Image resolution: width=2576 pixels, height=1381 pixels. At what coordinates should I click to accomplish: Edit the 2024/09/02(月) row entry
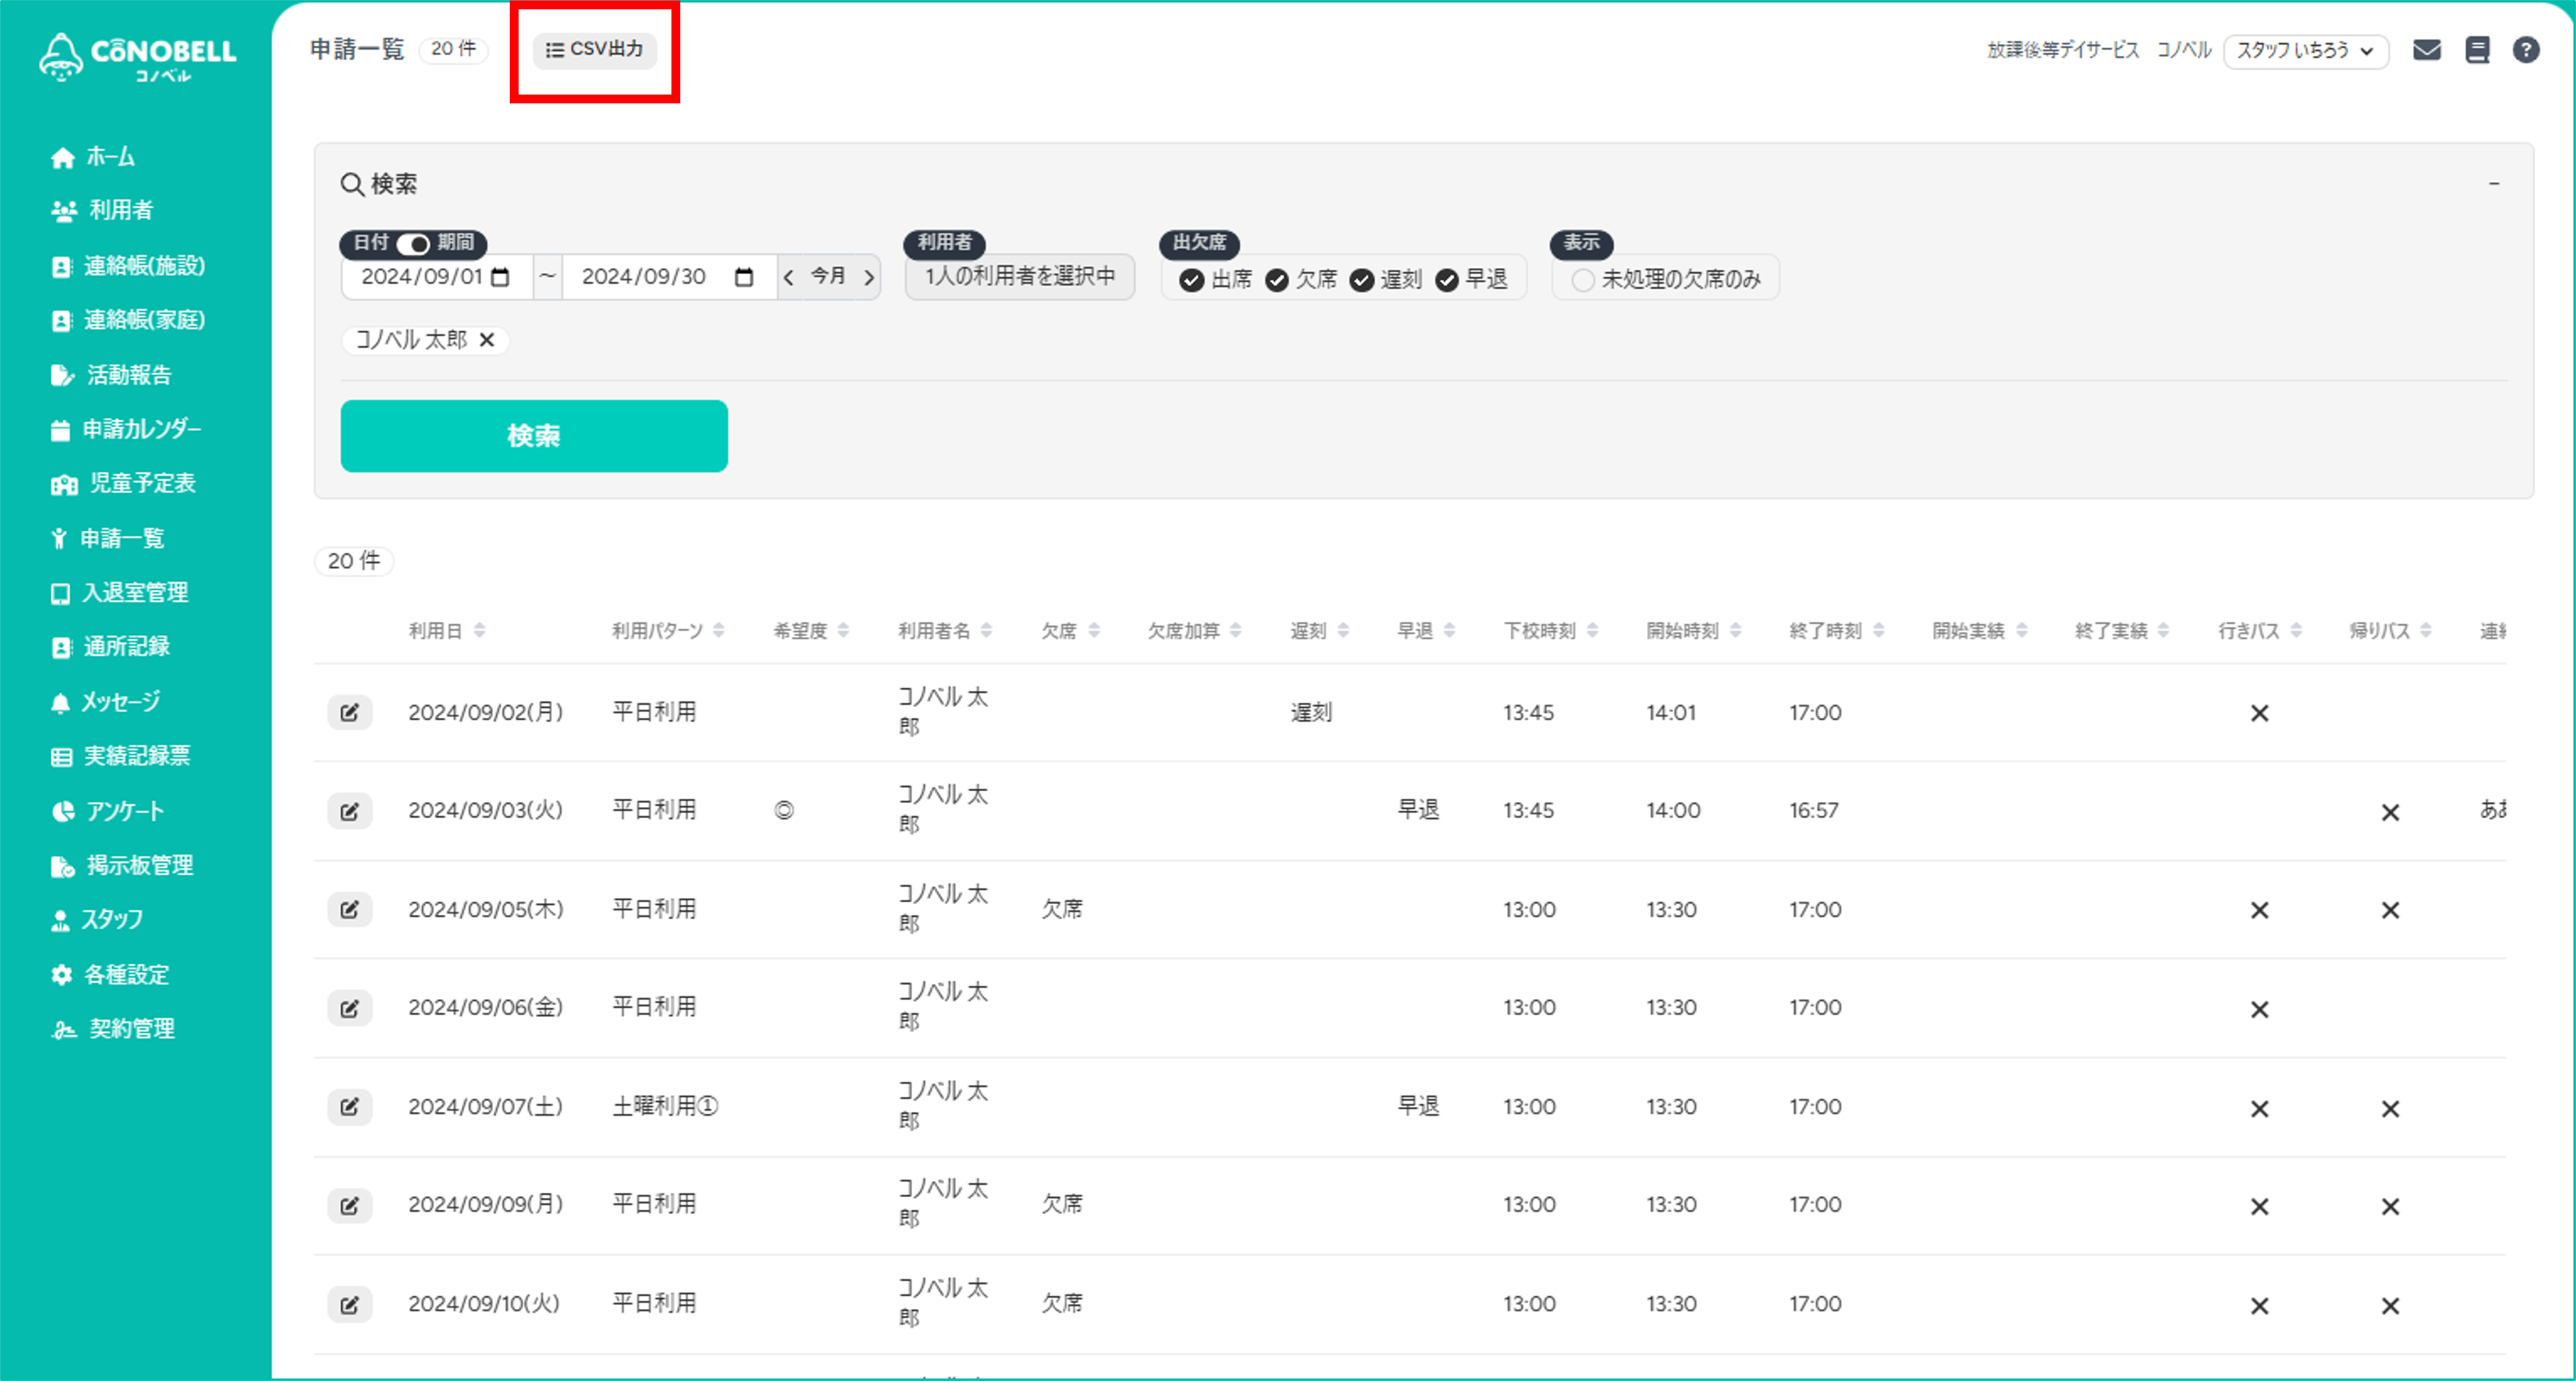[349, 713]
